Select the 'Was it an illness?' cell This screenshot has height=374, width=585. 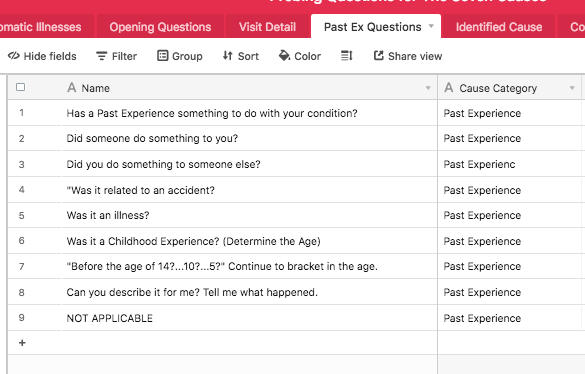click(x=249, y=215)
